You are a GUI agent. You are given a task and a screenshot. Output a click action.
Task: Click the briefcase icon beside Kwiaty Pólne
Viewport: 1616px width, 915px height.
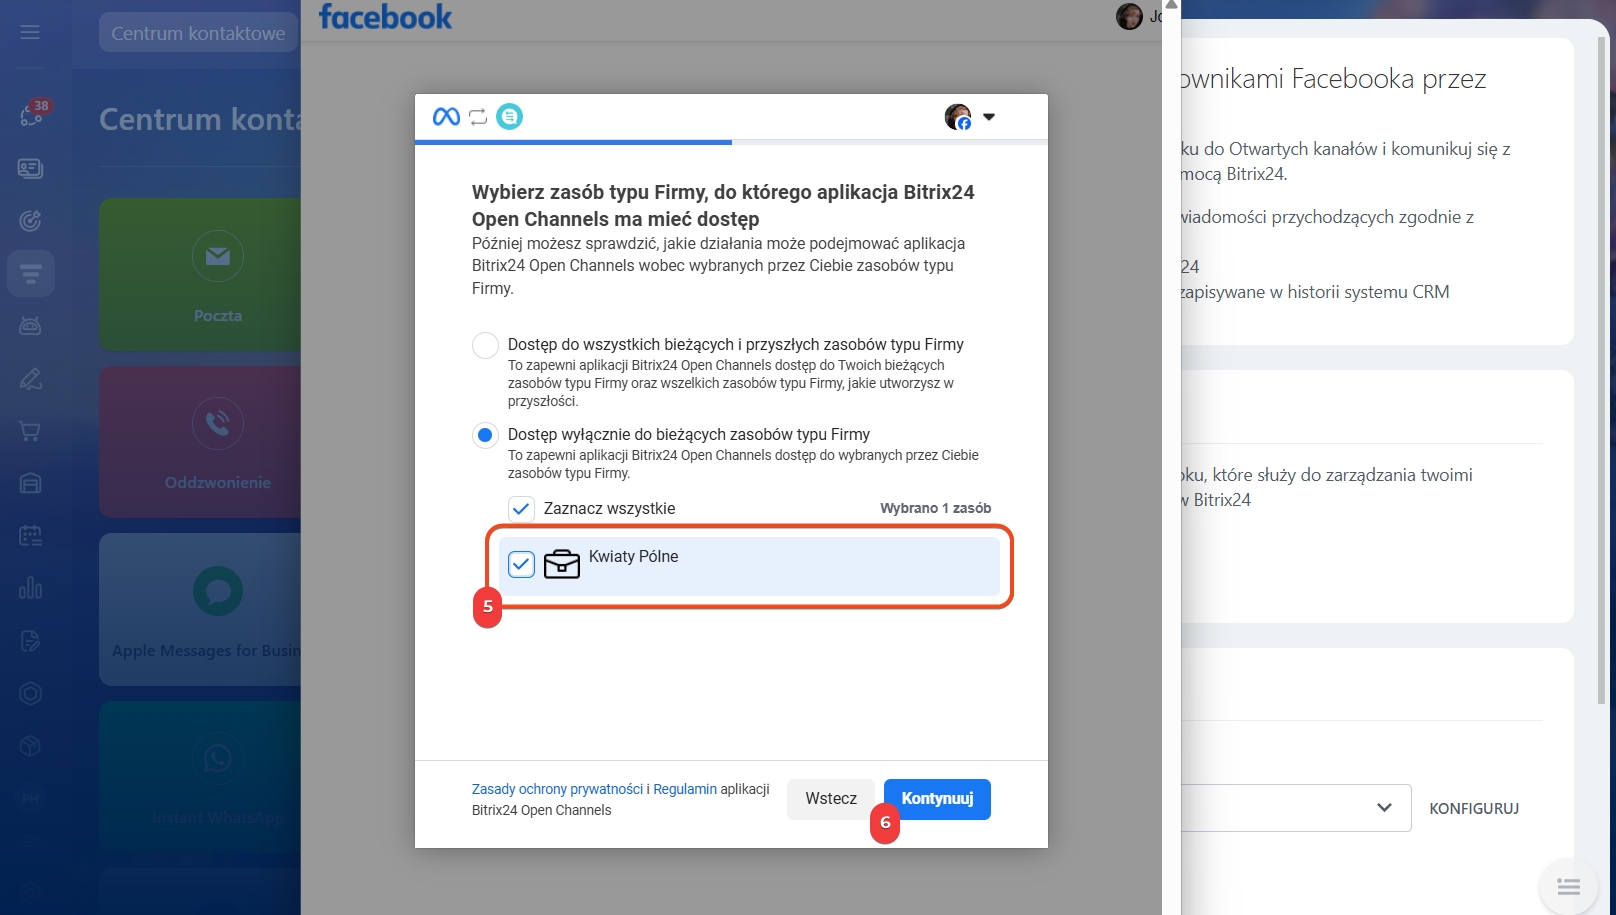562,565
